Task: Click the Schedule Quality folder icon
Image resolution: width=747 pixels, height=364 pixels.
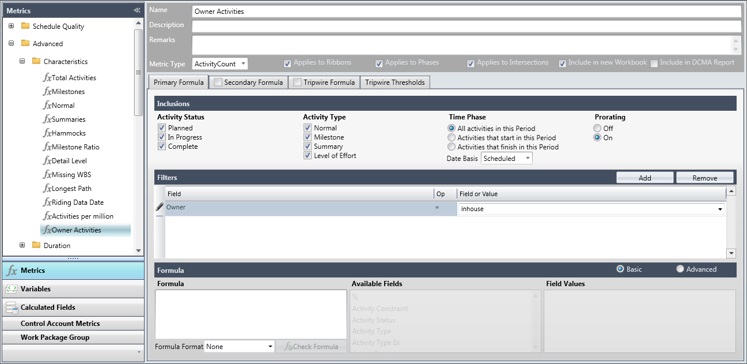Action: pyautogui.click(x=25, y=26)
